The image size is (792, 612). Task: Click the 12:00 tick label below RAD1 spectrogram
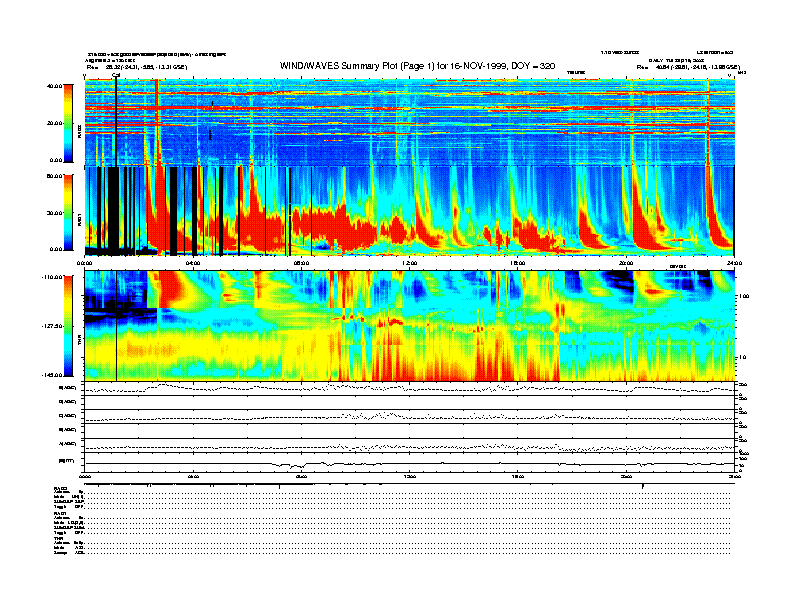410,263
